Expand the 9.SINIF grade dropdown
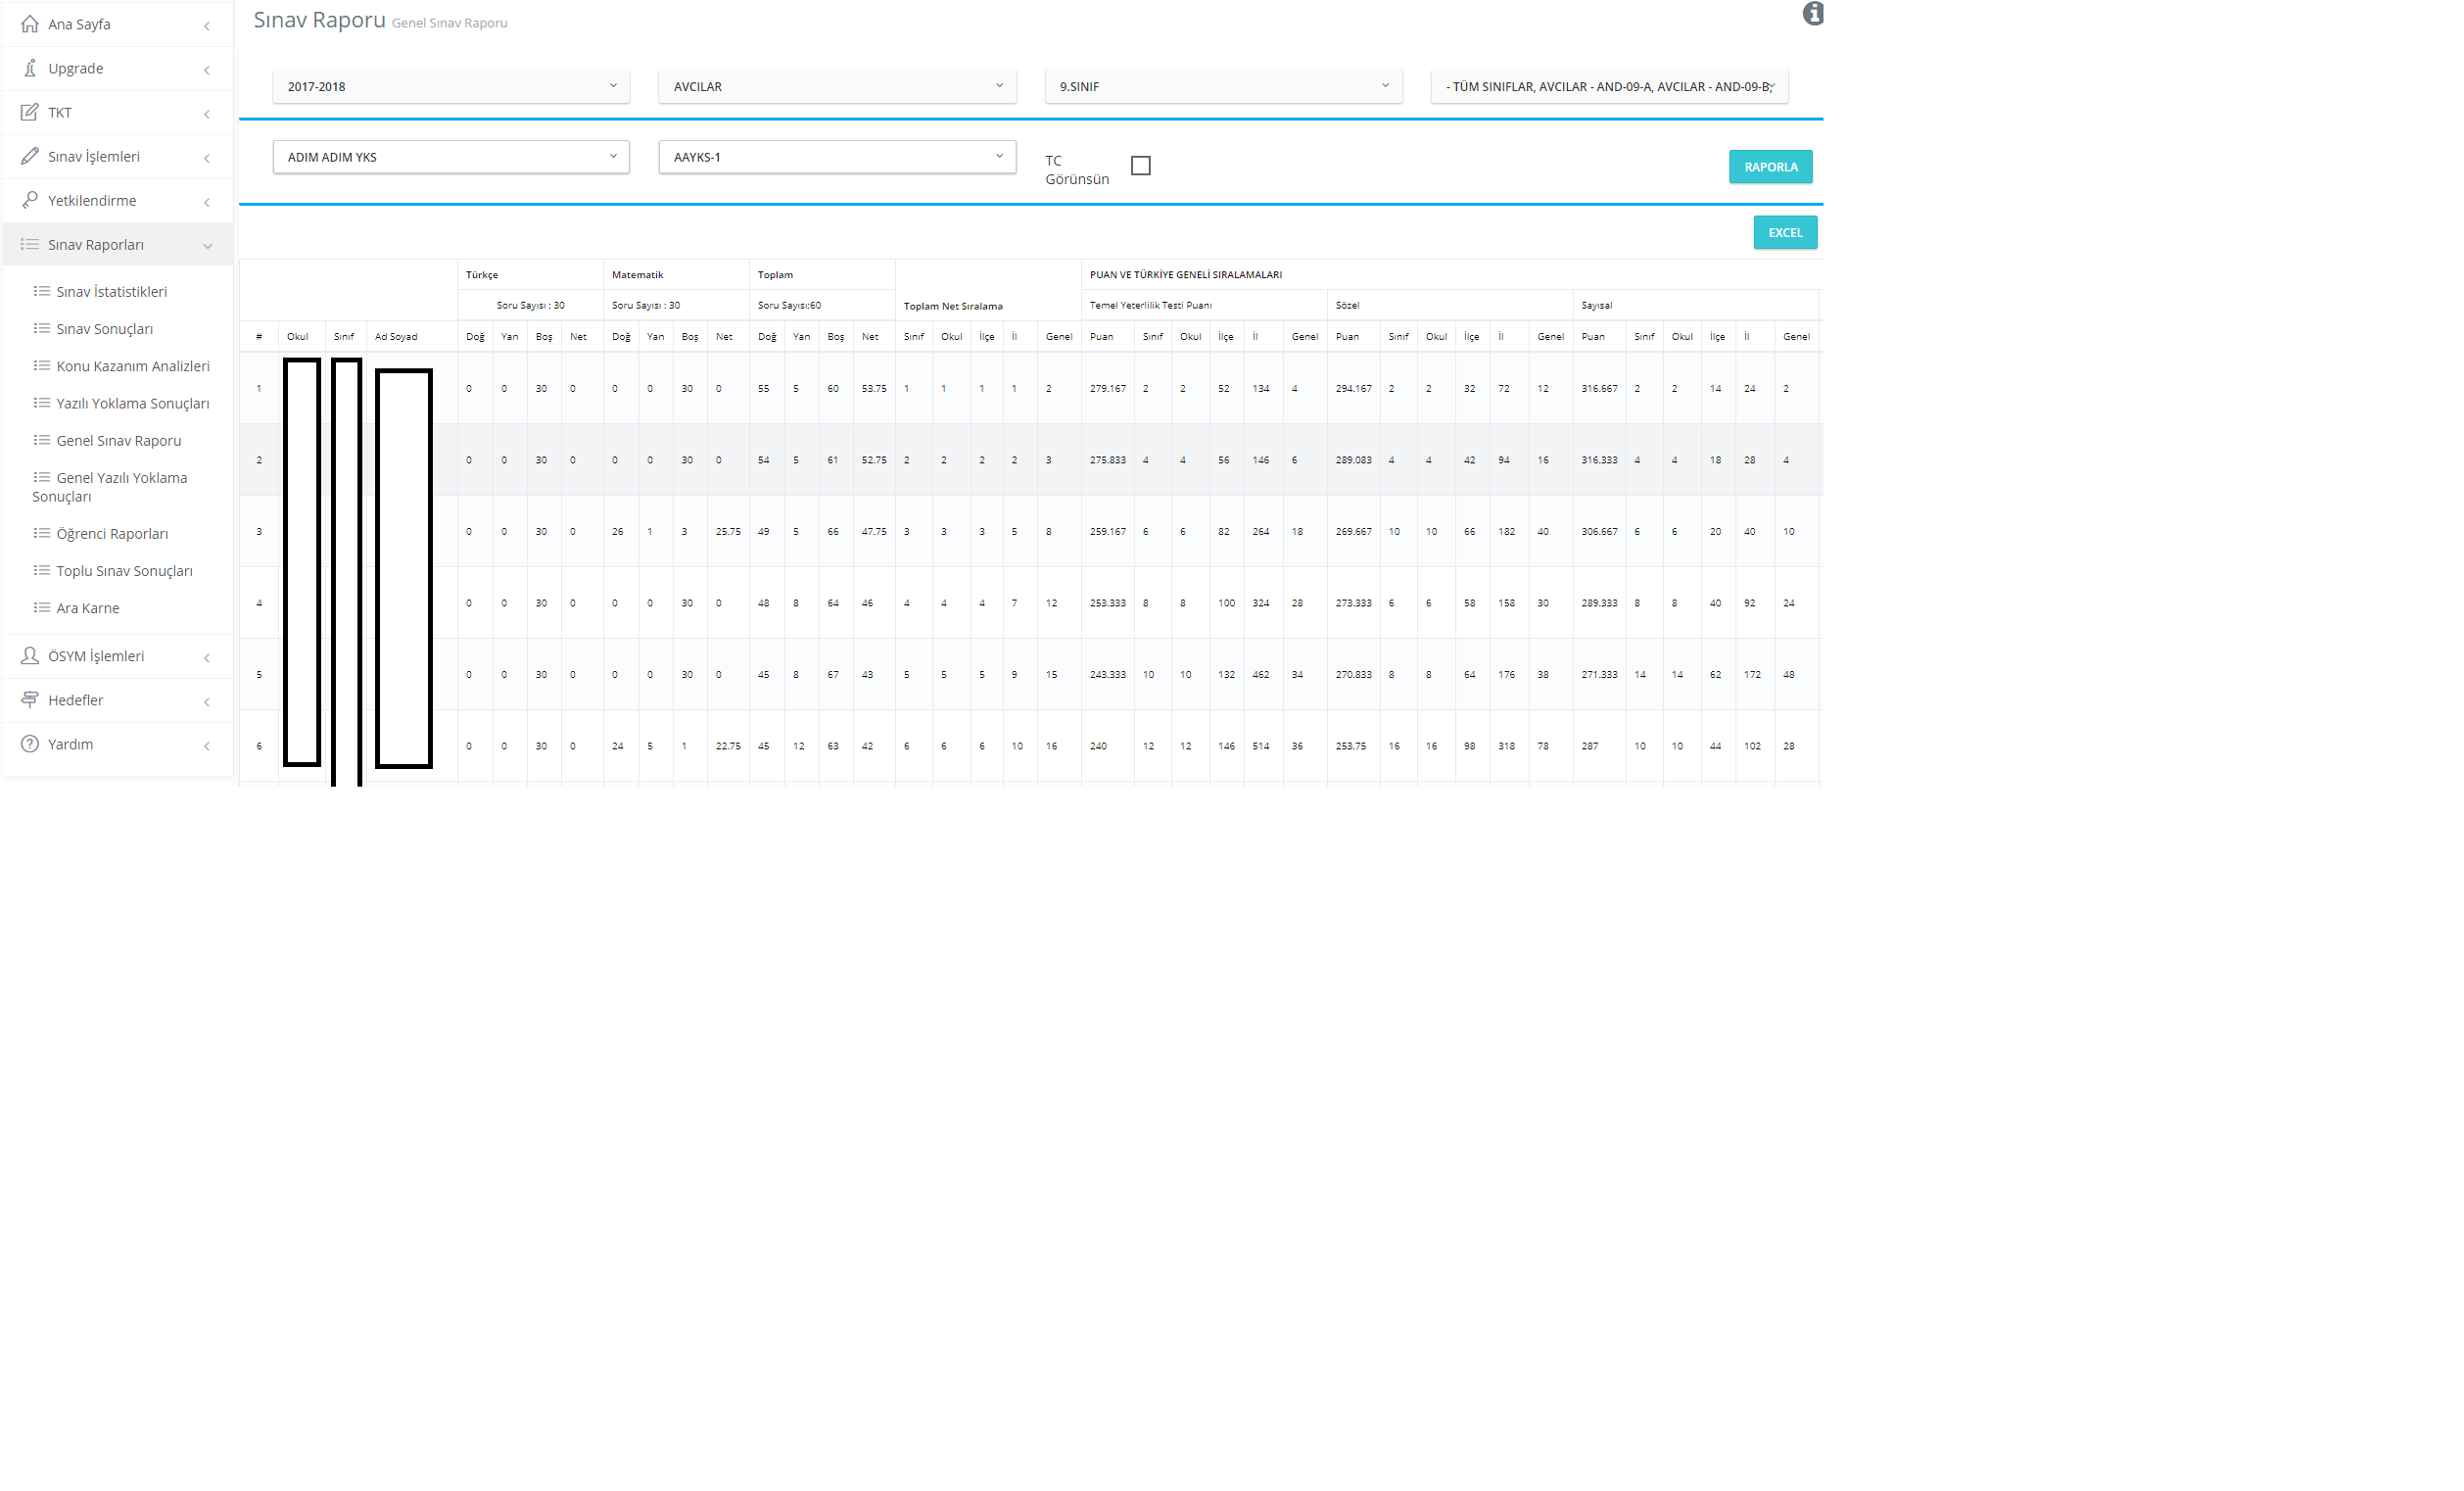Viewport: 2464px width, 1491px height. pyautogui.click(x=1223, y=87)
